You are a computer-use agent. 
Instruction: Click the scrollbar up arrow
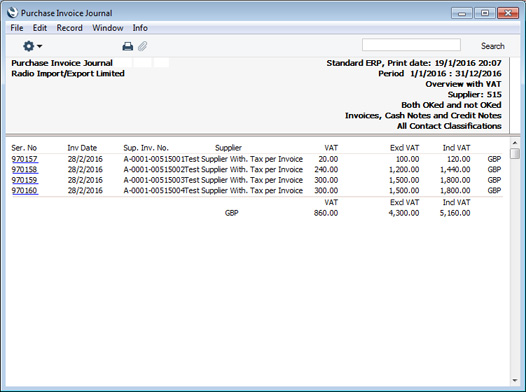tap(515, 143)
